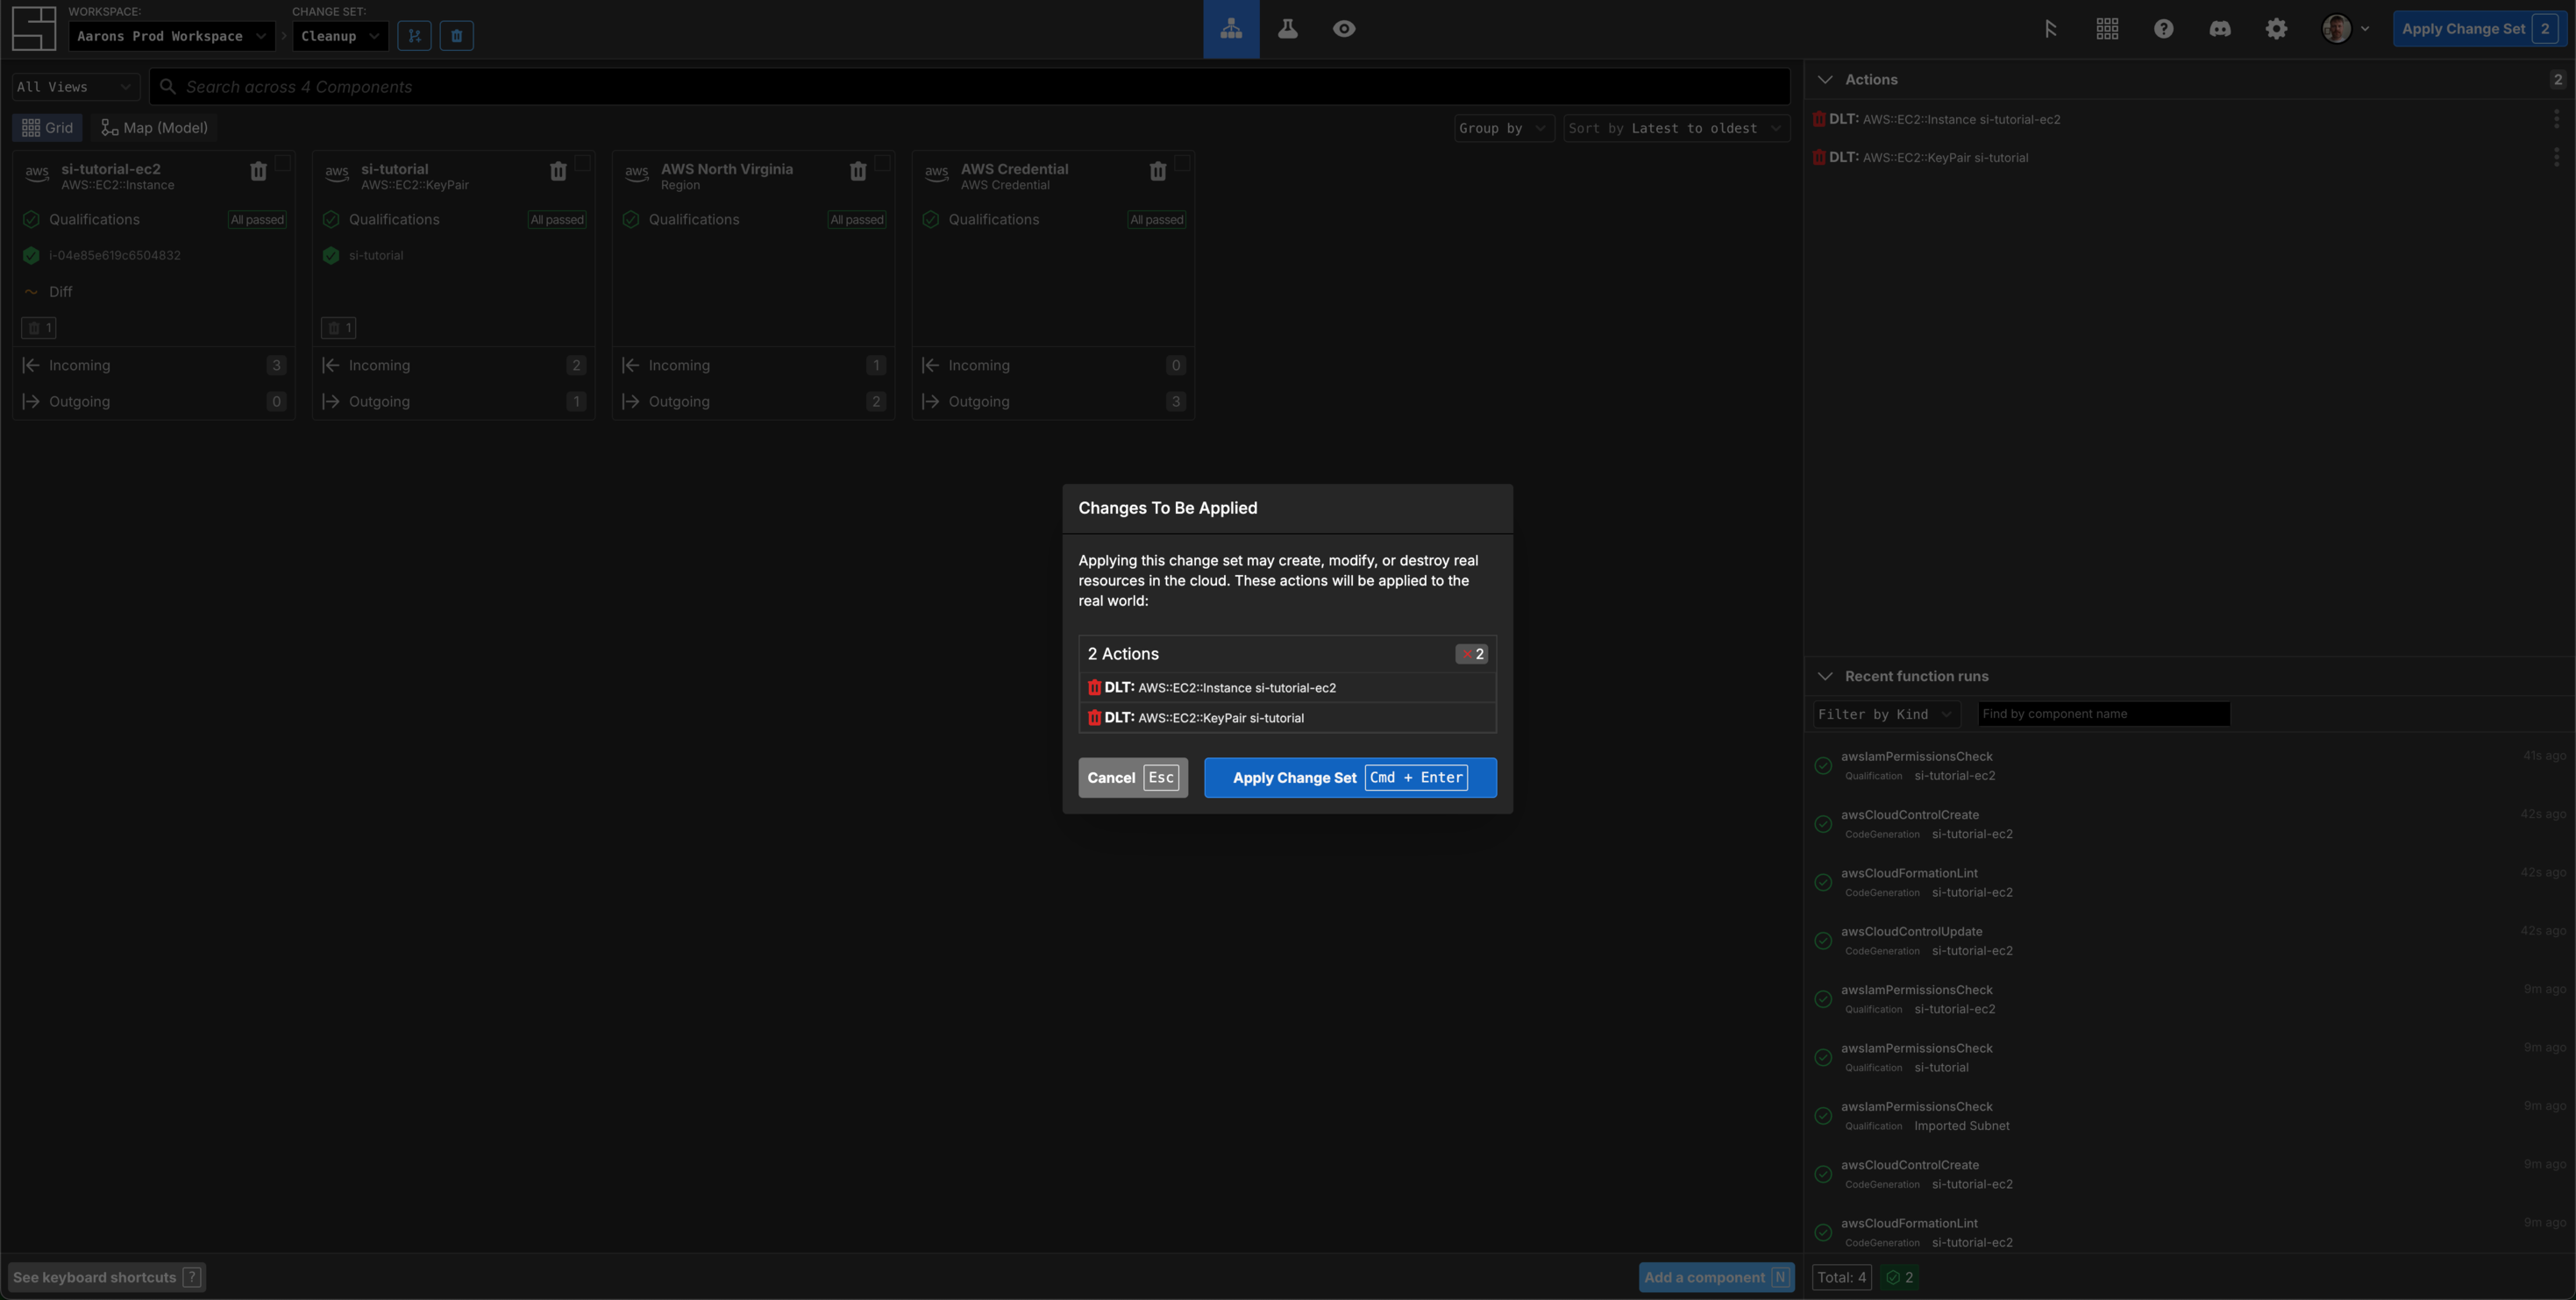Click the 2 Actions header in the dialog
2576x1300 pixels.
point(1287,654)
